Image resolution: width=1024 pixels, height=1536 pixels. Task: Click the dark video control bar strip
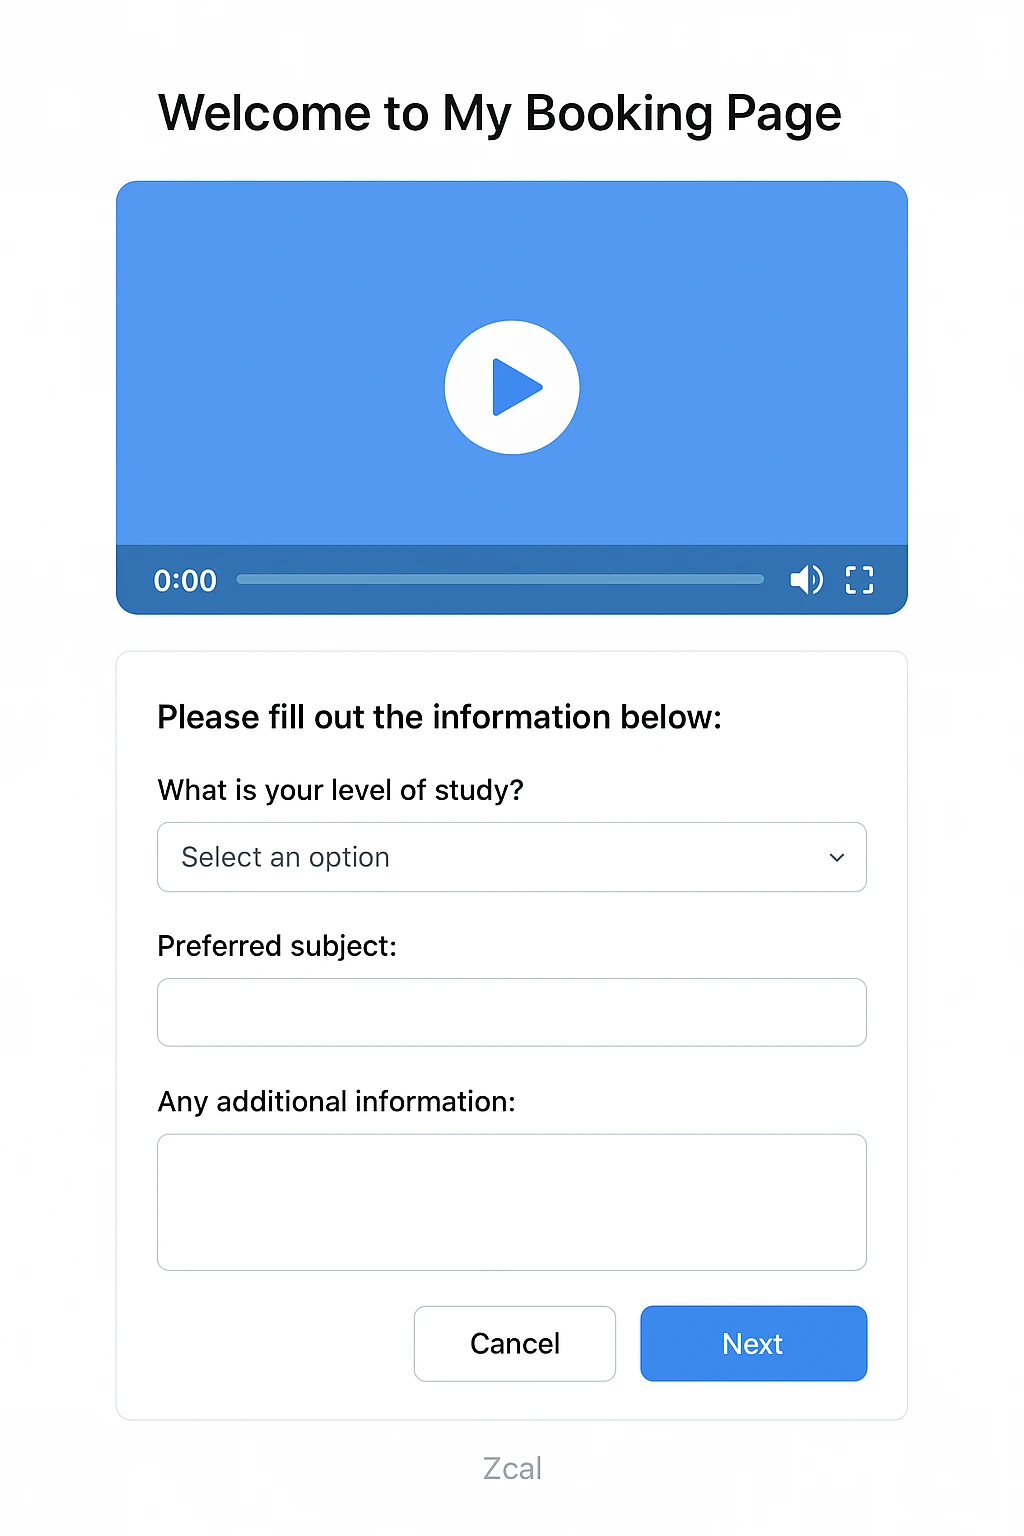[x=512, y=580]
